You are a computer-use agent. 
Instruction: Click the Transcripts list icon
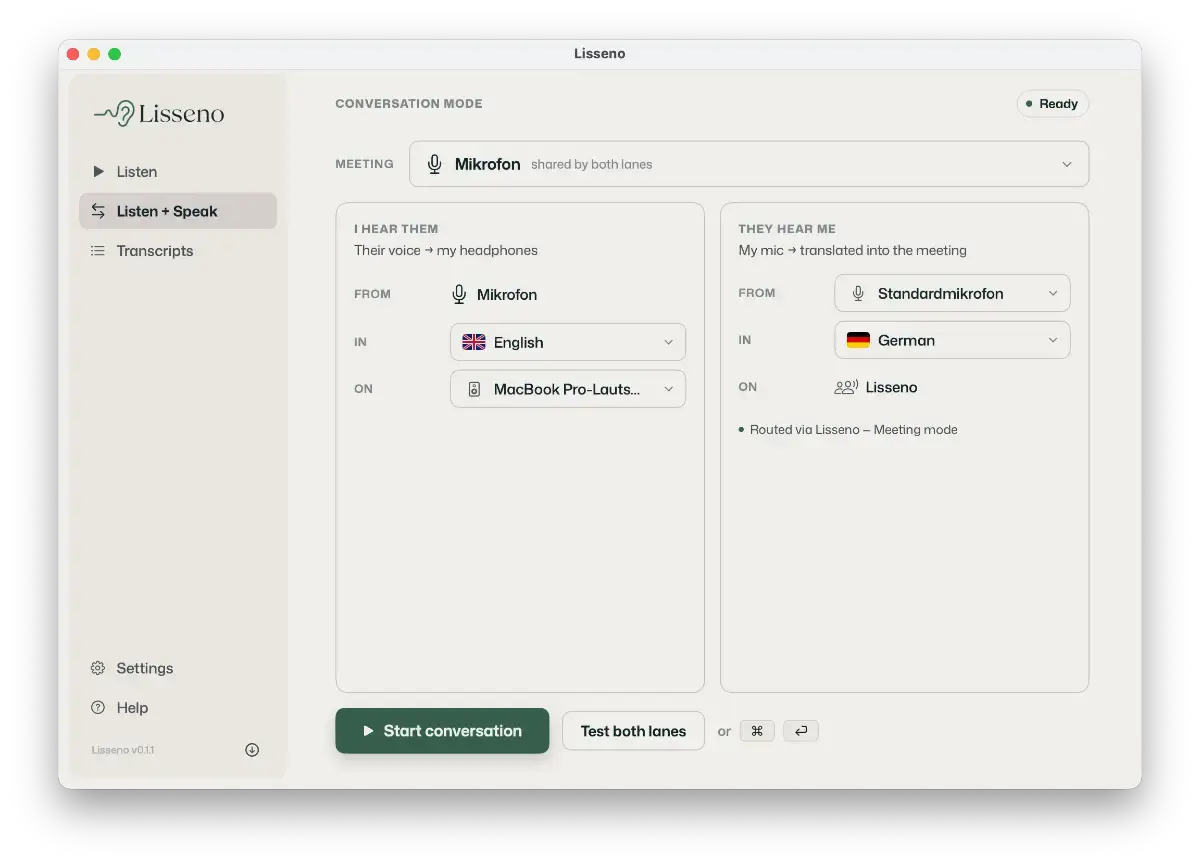click(98, 251)
